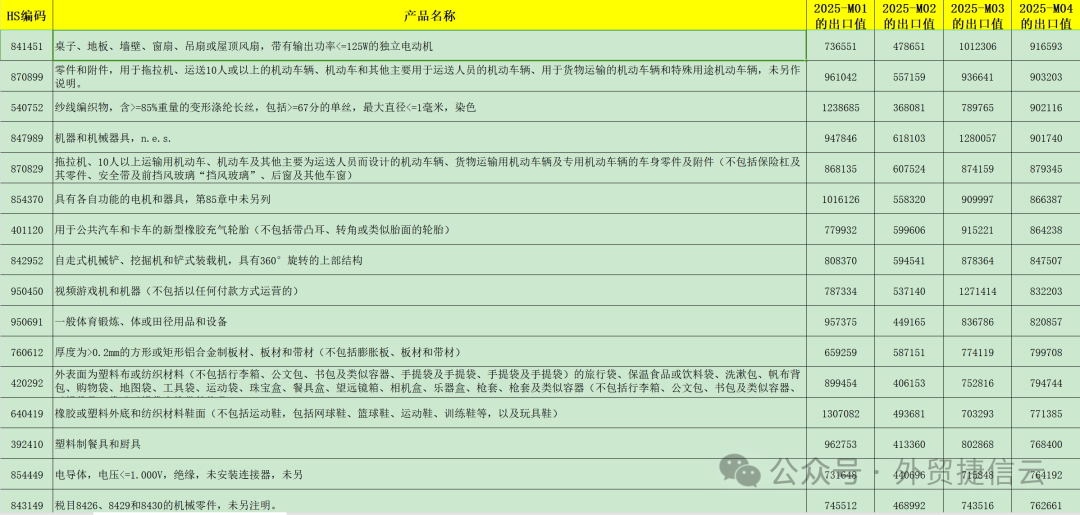Click product name about 铝合金制板材
1080x515 pixels.
pos(429,352)
